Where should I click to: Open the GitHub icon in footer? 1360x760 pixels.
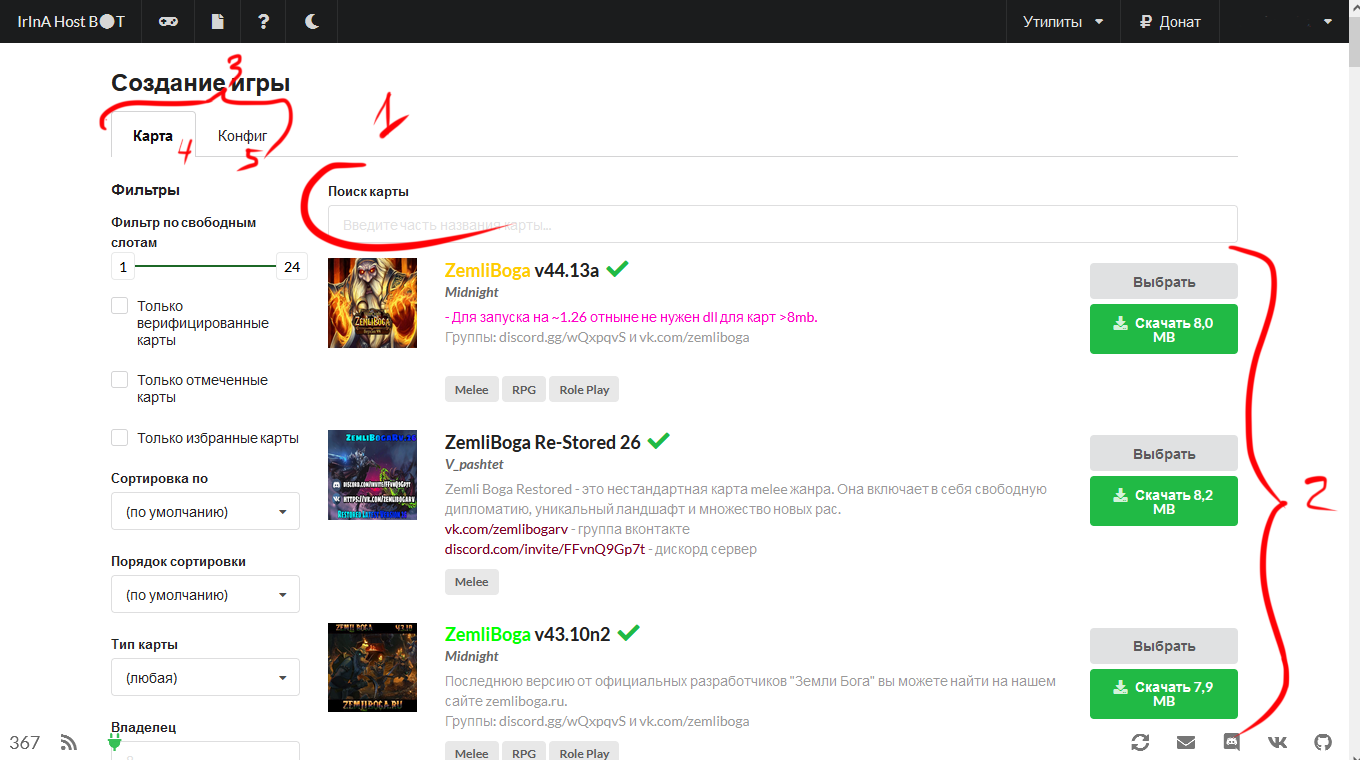tap(1323, 742)
